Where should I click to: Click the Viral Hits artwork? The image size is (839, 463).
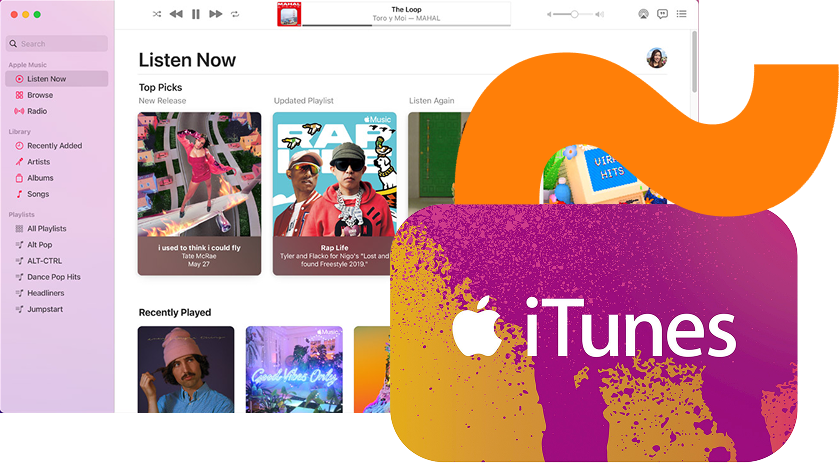(x=605, y=174)
